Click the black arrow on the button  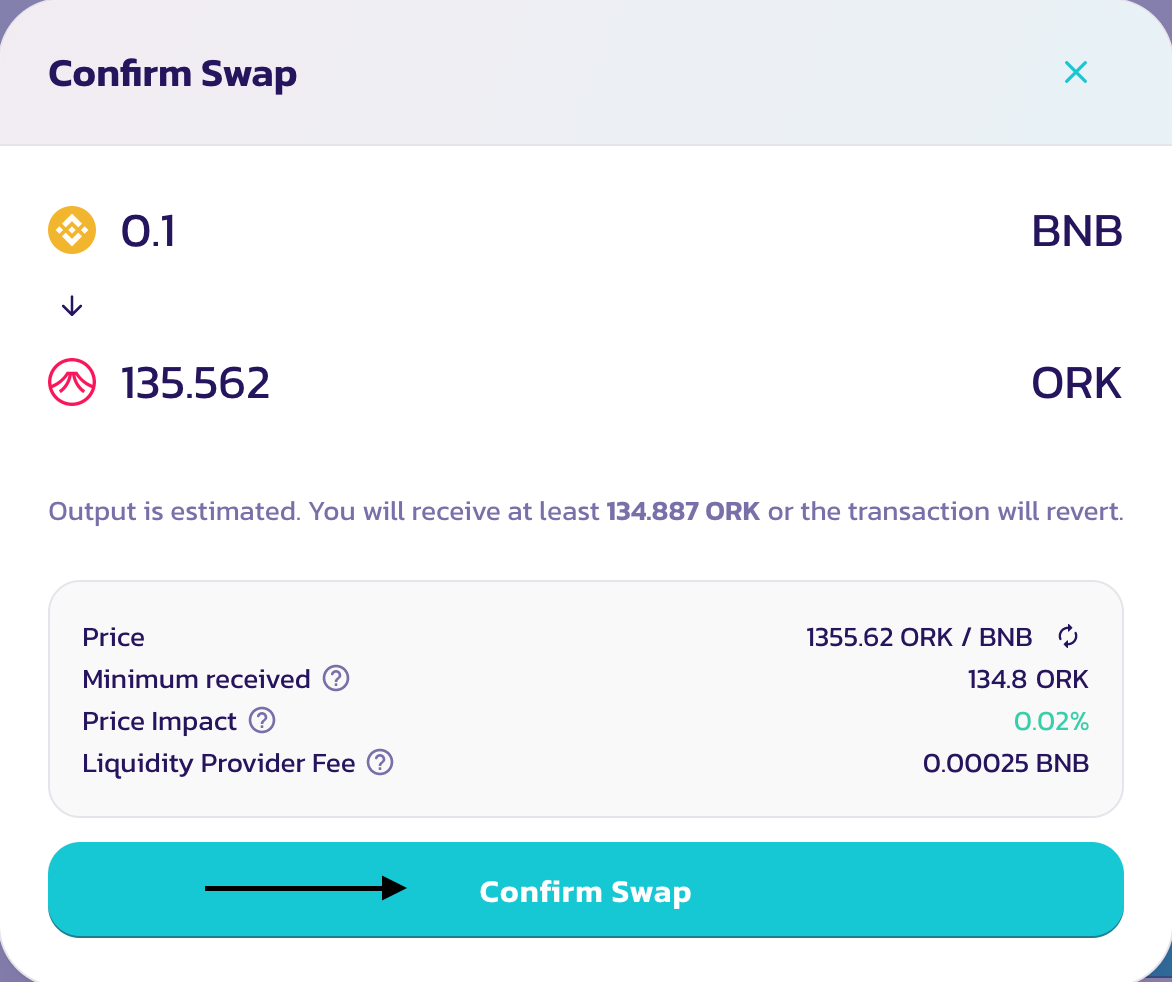click(x=306, y=888)
